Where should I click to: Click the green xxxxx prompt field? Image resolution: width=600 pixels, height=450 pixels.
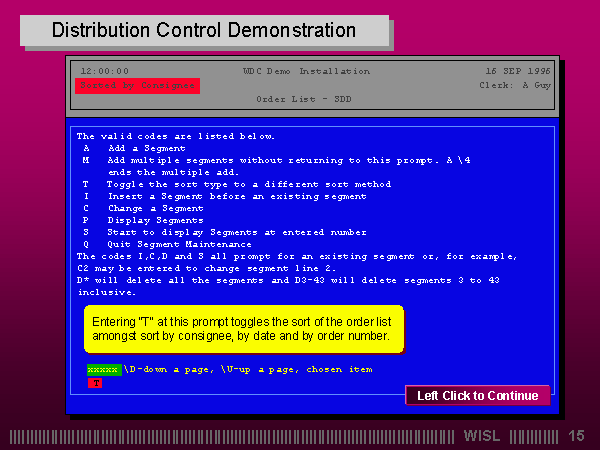[x=103, y=369]
